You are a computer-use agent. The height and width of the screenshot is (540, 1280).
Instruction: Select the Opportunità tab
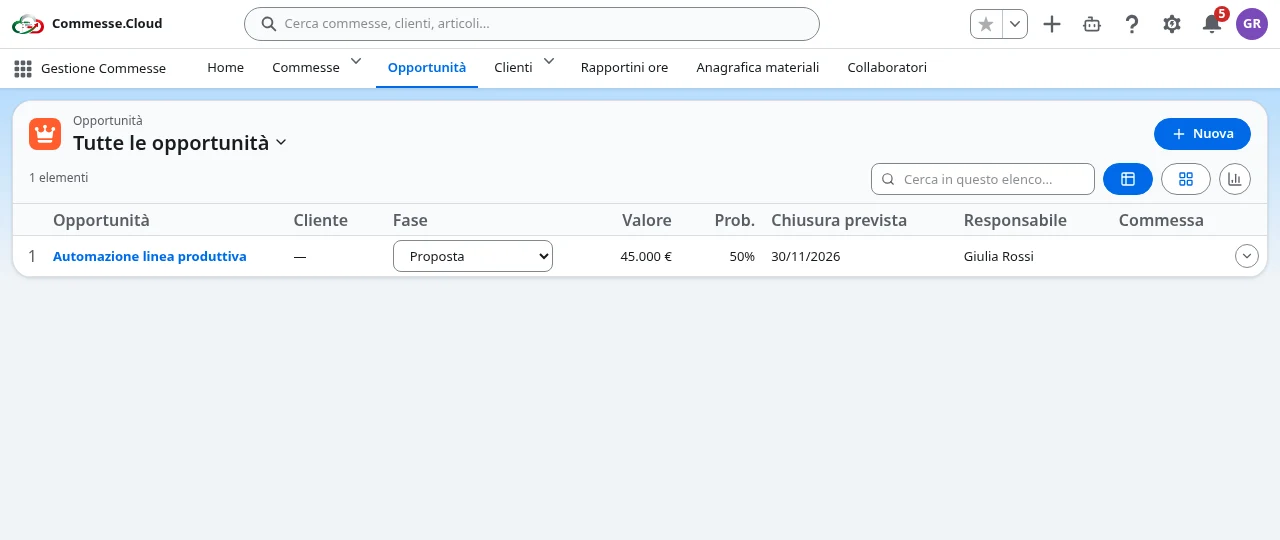(427, 68)
